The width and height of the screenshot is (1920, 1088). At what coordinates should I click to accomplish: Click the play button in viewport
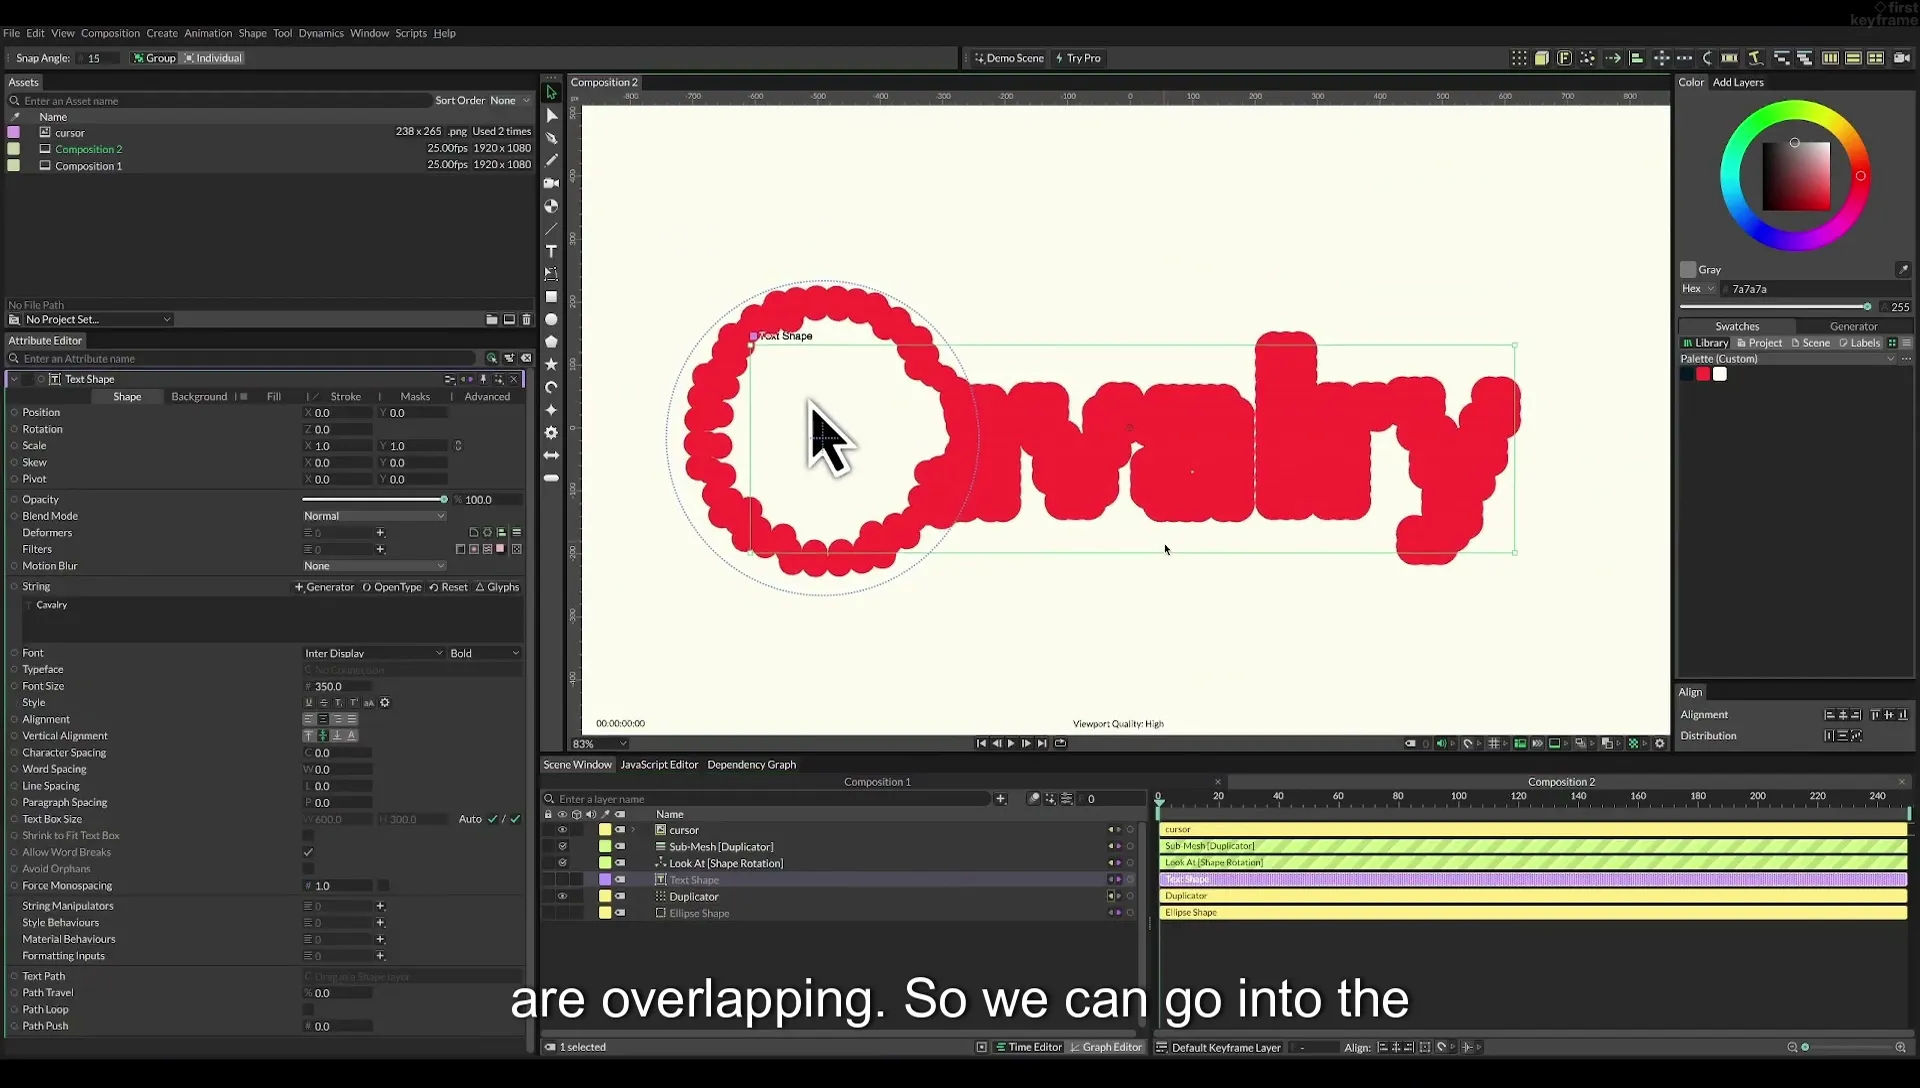1011,743
